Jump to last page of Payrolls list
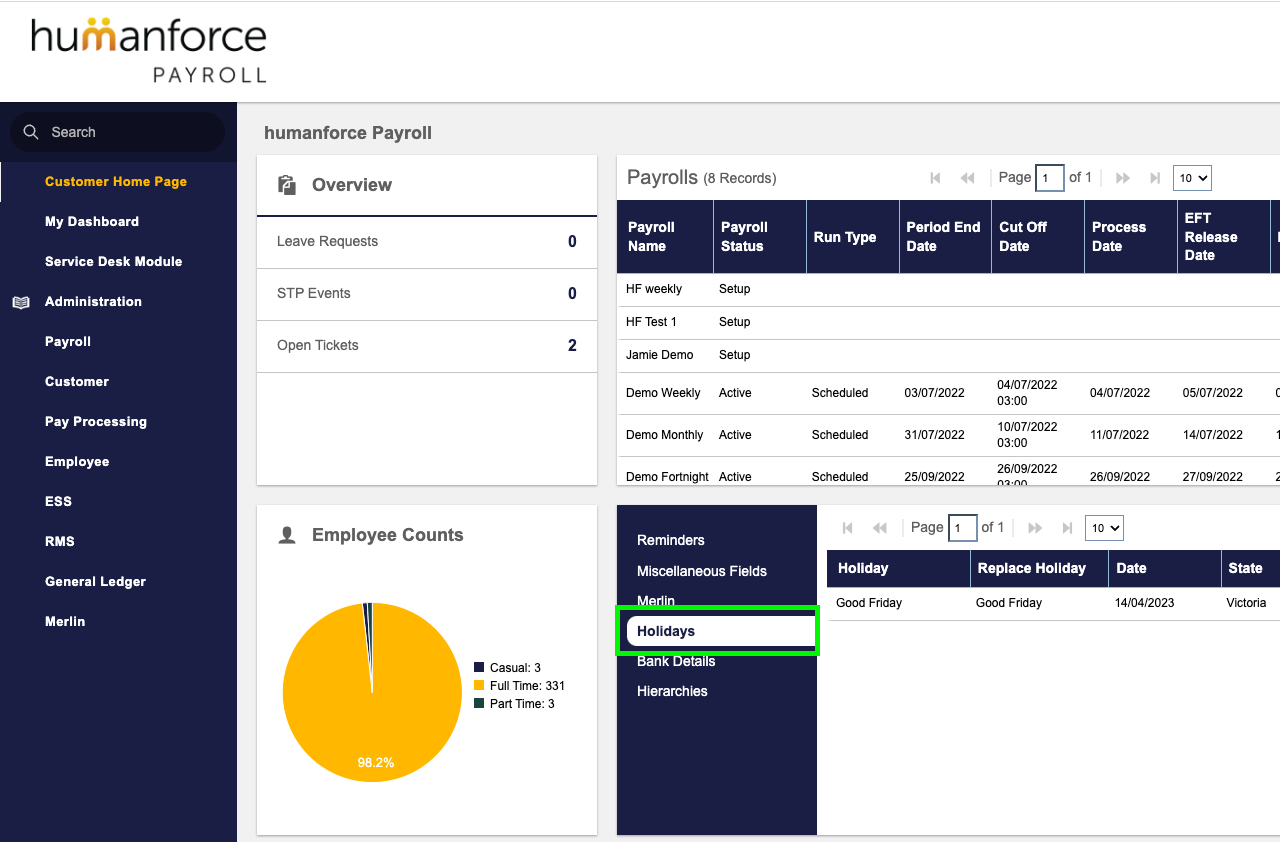Screen dimensions: 1280x842 1155,177
